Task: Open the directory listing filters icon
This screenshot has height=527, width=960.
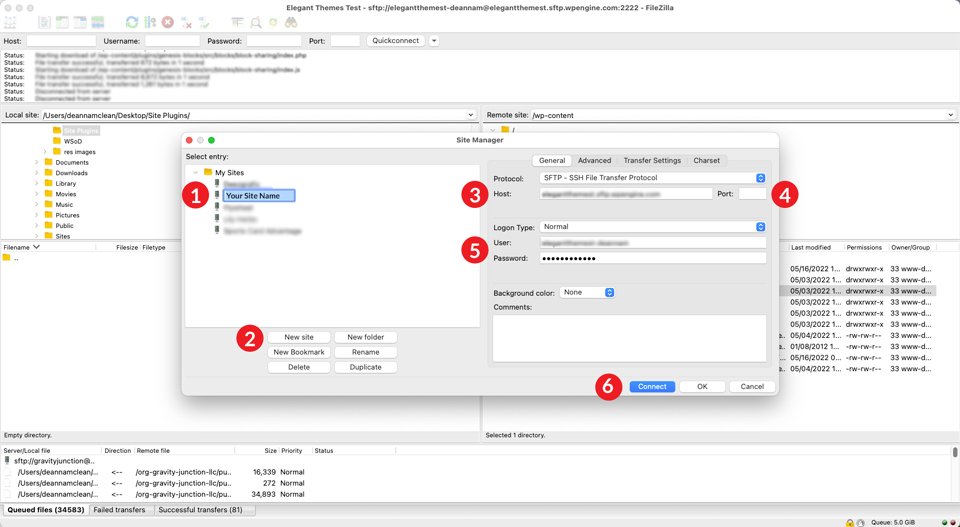Action: (237, 21)
